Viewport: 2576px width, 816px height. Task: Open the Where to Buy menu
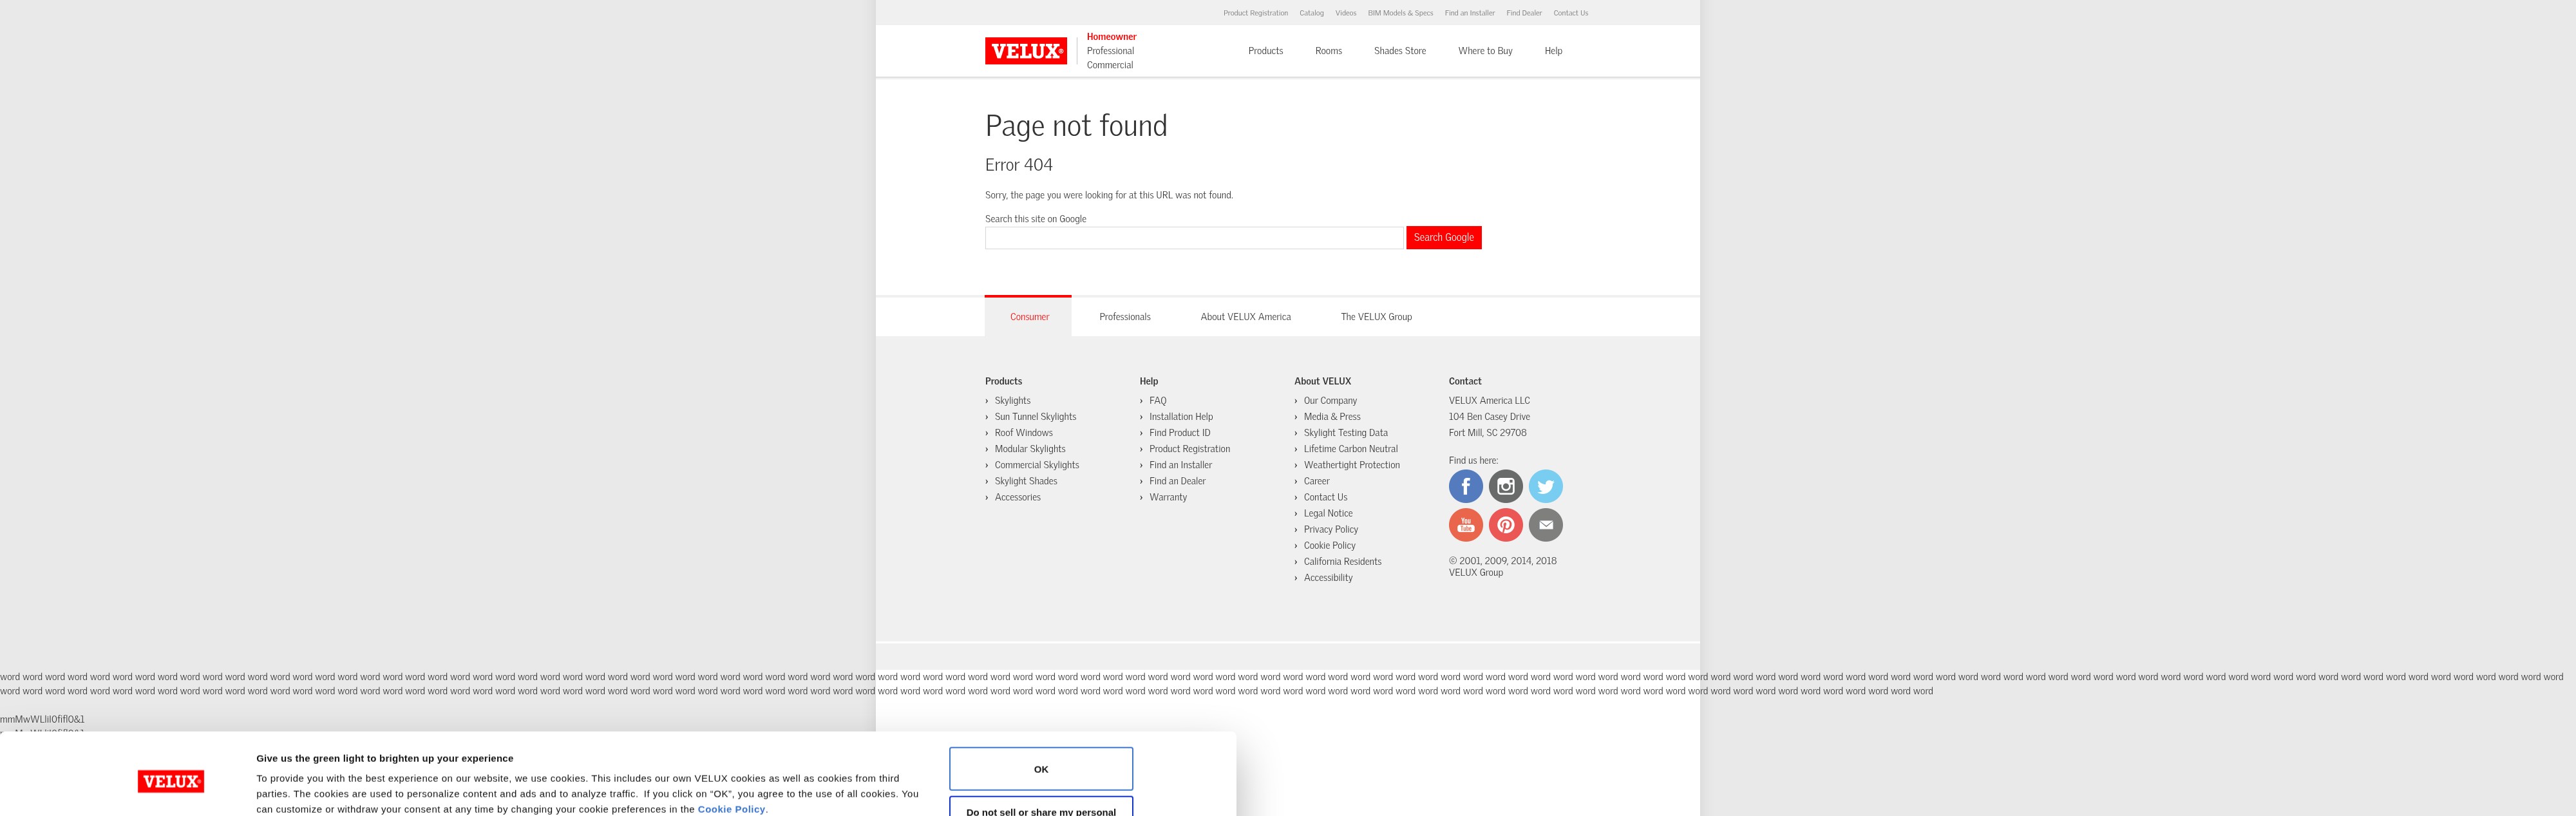pyautogui.click(x=1485, y=51)
